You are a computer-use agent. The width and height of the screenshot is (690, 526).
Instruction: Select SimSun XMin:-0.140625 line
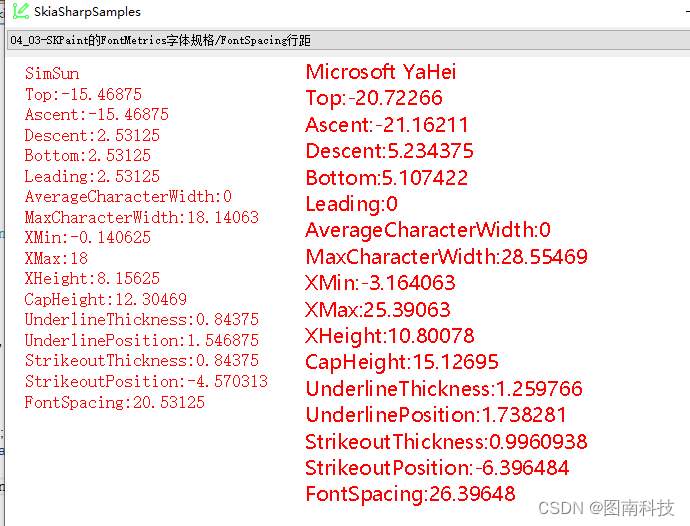pyautogui.click(x=88, y=237)
